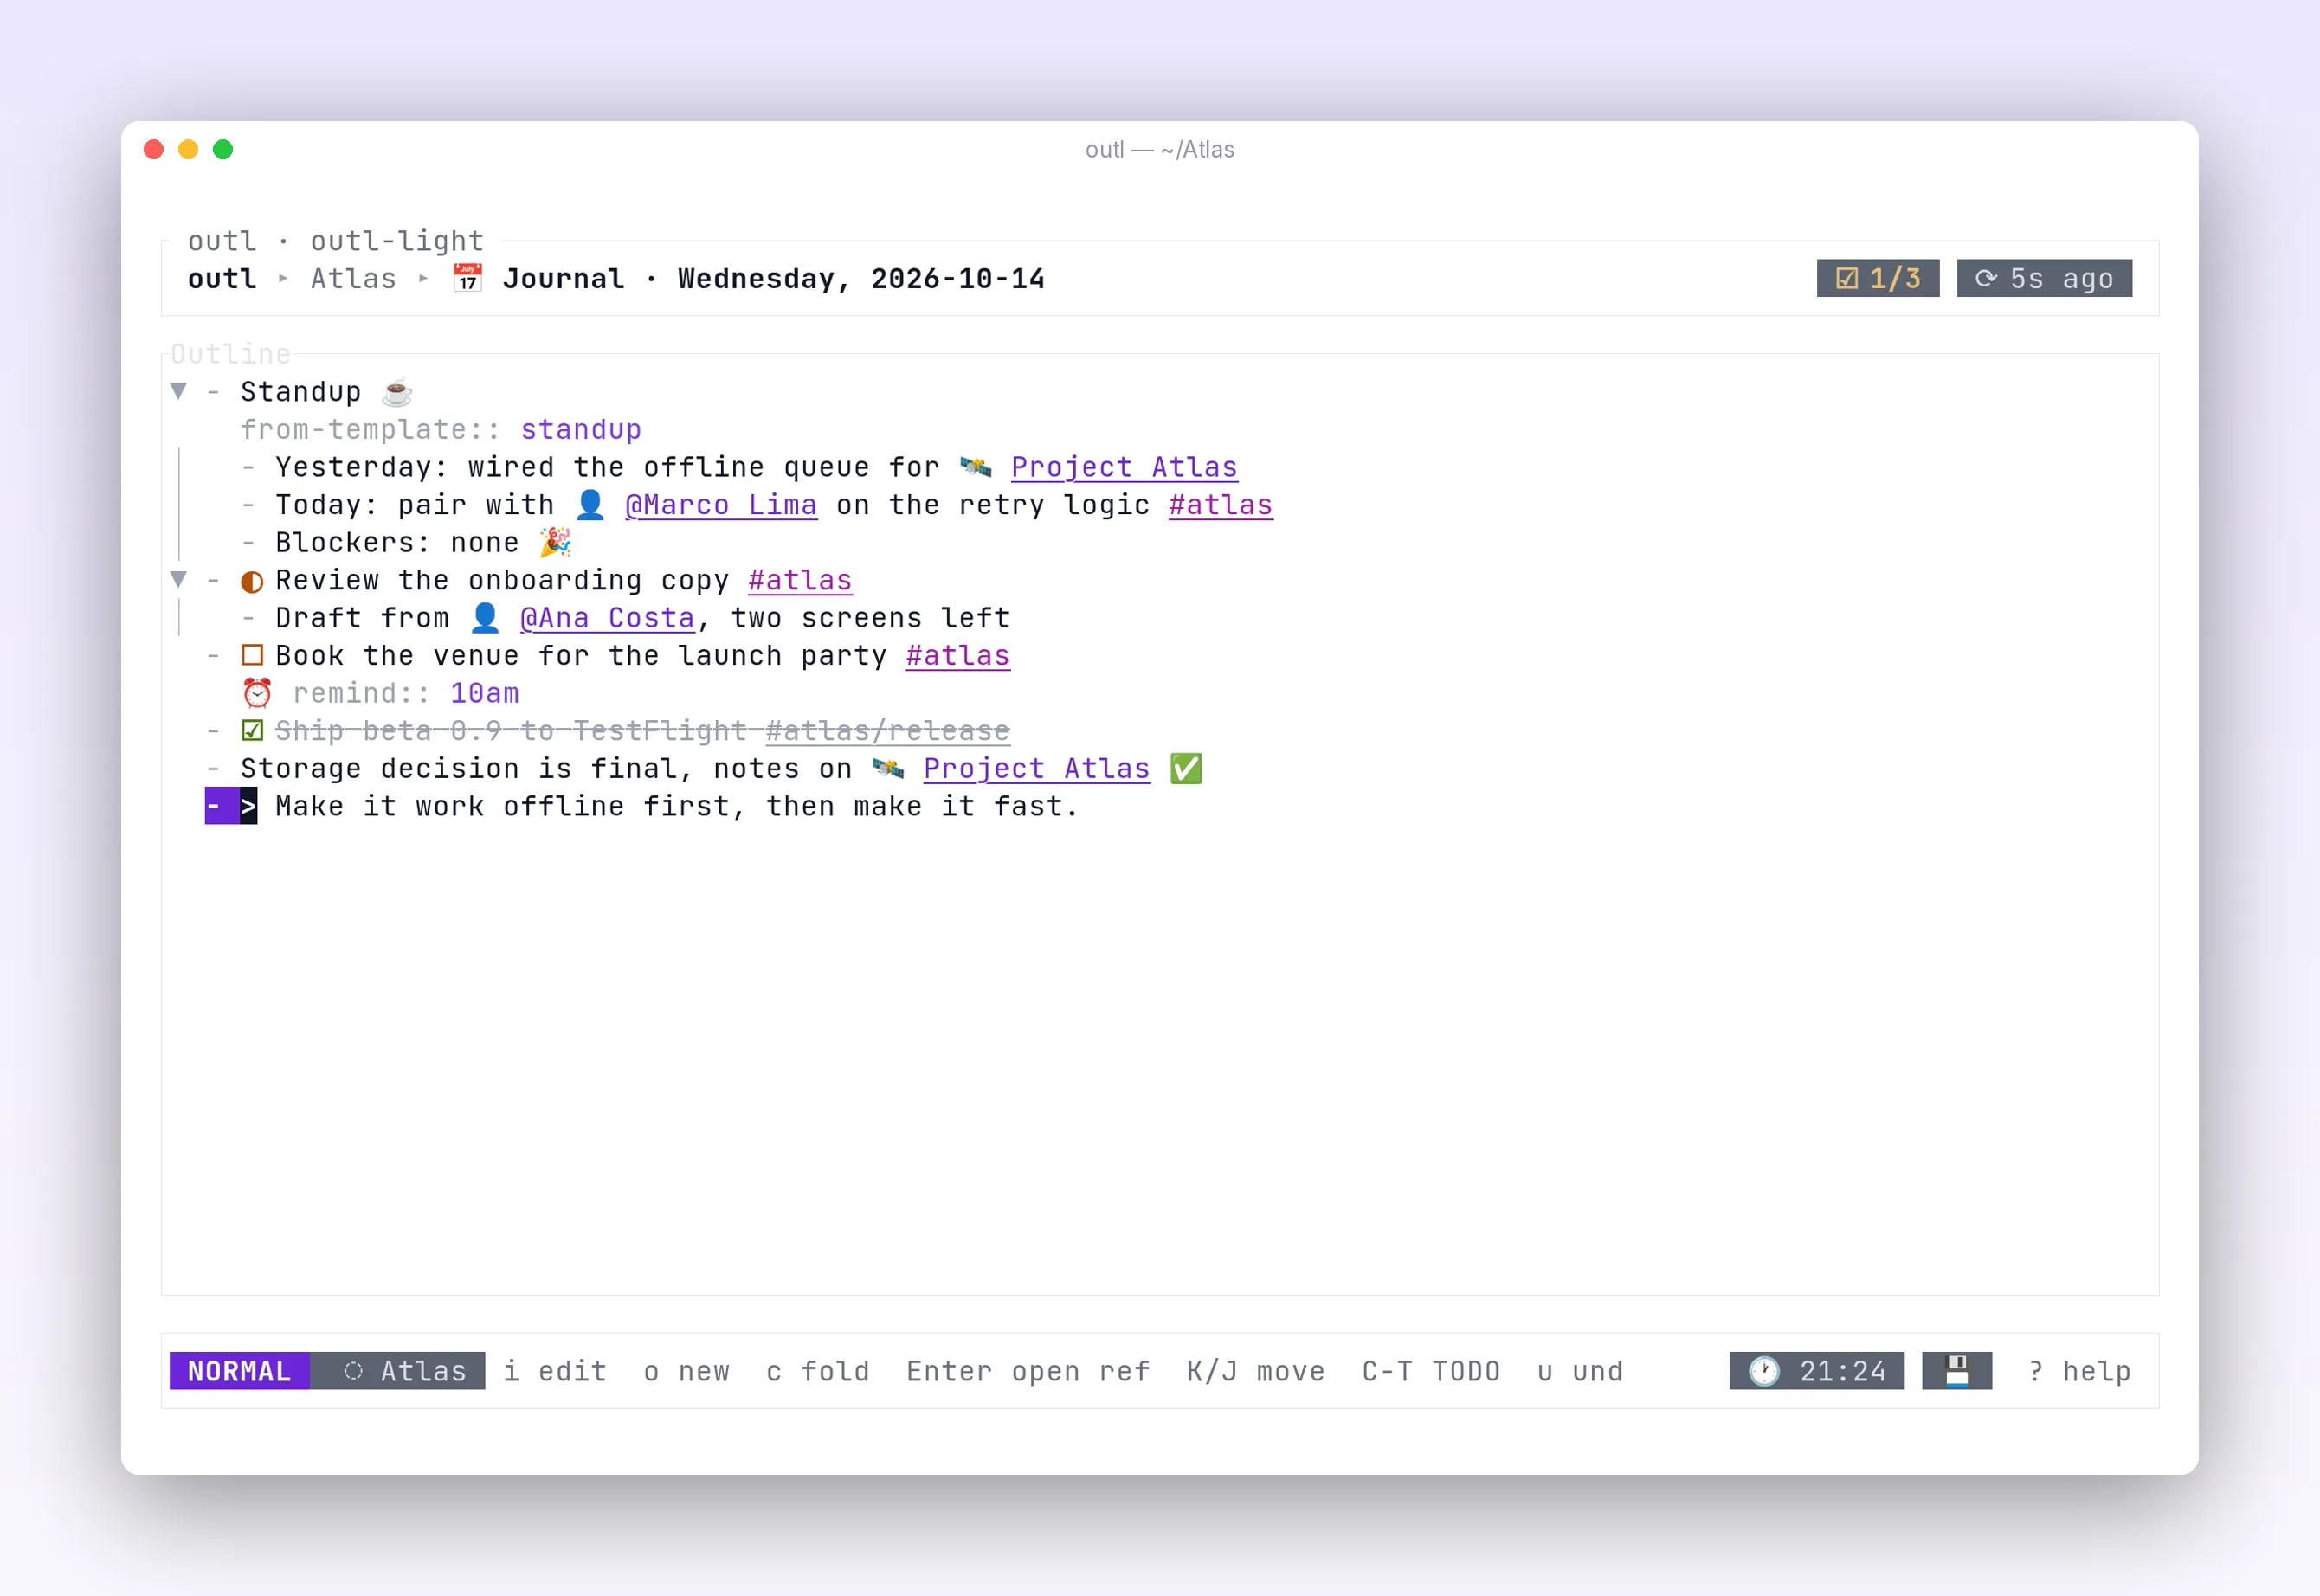
Task: Click the o new hint
Action: pyautogui.click(x=686, y=1371)
